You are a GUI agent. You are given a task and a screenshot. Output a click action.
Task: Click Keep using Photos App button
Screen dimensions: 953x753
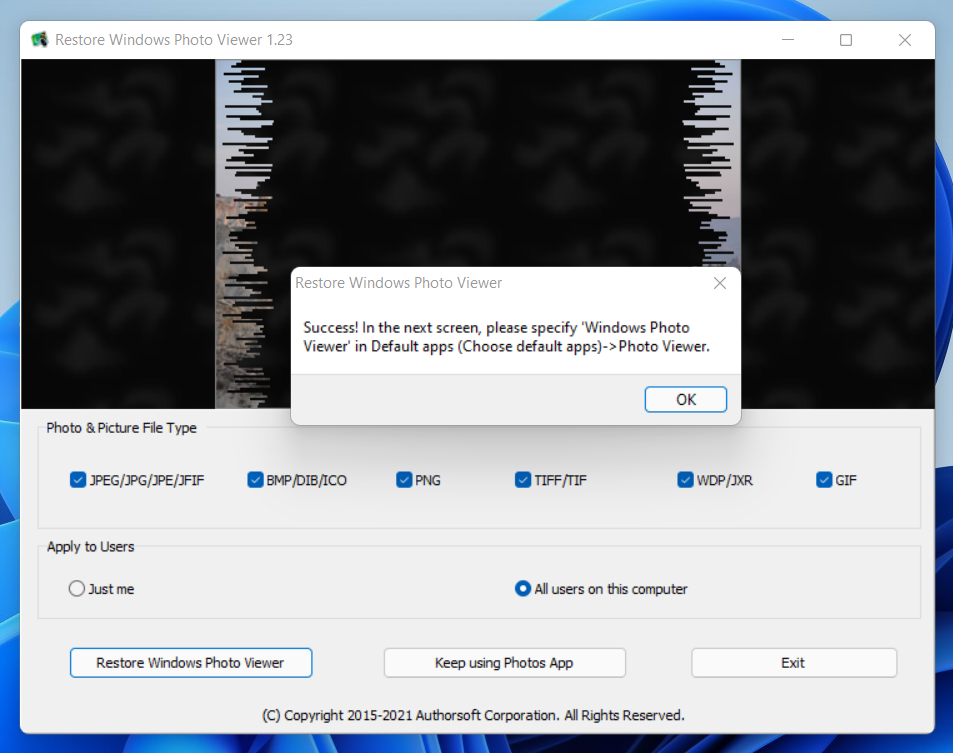coord(504,662)
